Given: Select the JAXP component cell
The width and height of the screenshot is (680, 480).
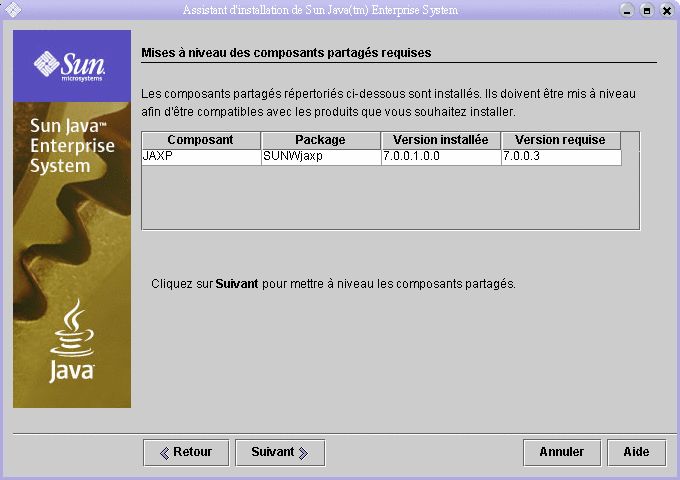Looking at the screenshot, I should [x=201, y=157].
